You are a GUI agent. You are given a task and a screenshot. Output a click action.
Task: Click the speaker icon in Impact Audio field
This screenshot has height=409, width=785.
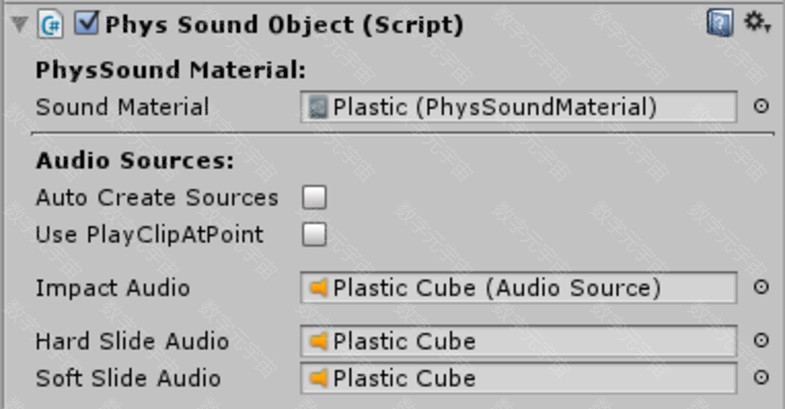click(318, 288)
